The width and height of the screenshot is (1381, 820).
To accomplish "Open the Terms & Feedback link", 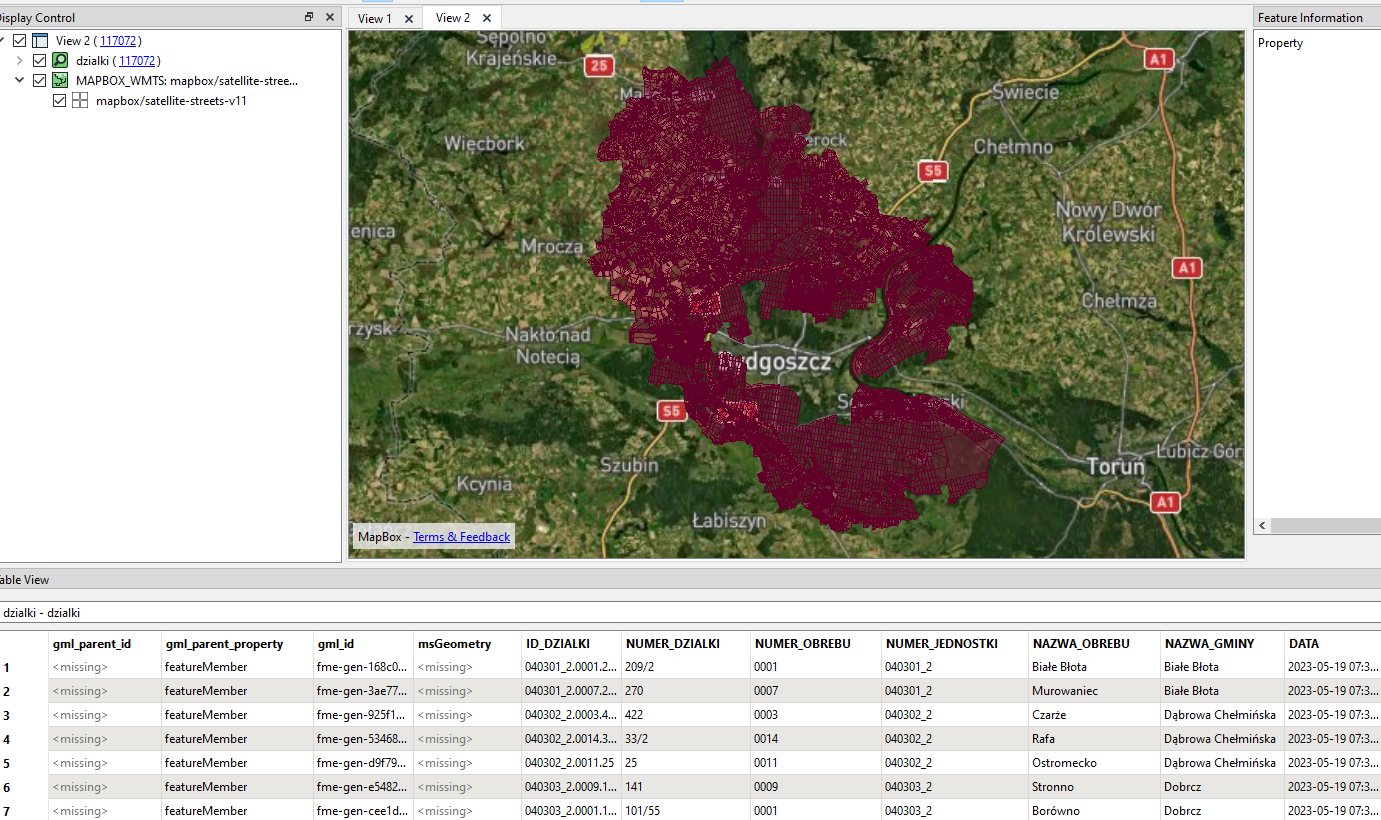I will (x=461, y=537).
